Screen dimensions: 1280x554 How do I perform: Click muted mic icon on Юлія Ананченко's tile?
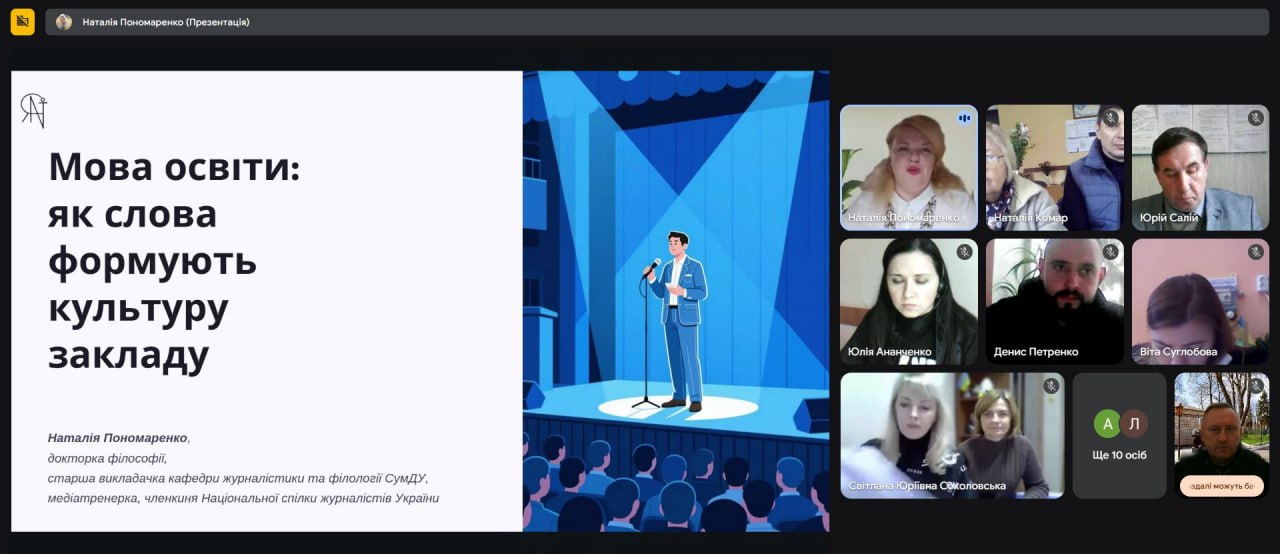(x=964, y=252)
